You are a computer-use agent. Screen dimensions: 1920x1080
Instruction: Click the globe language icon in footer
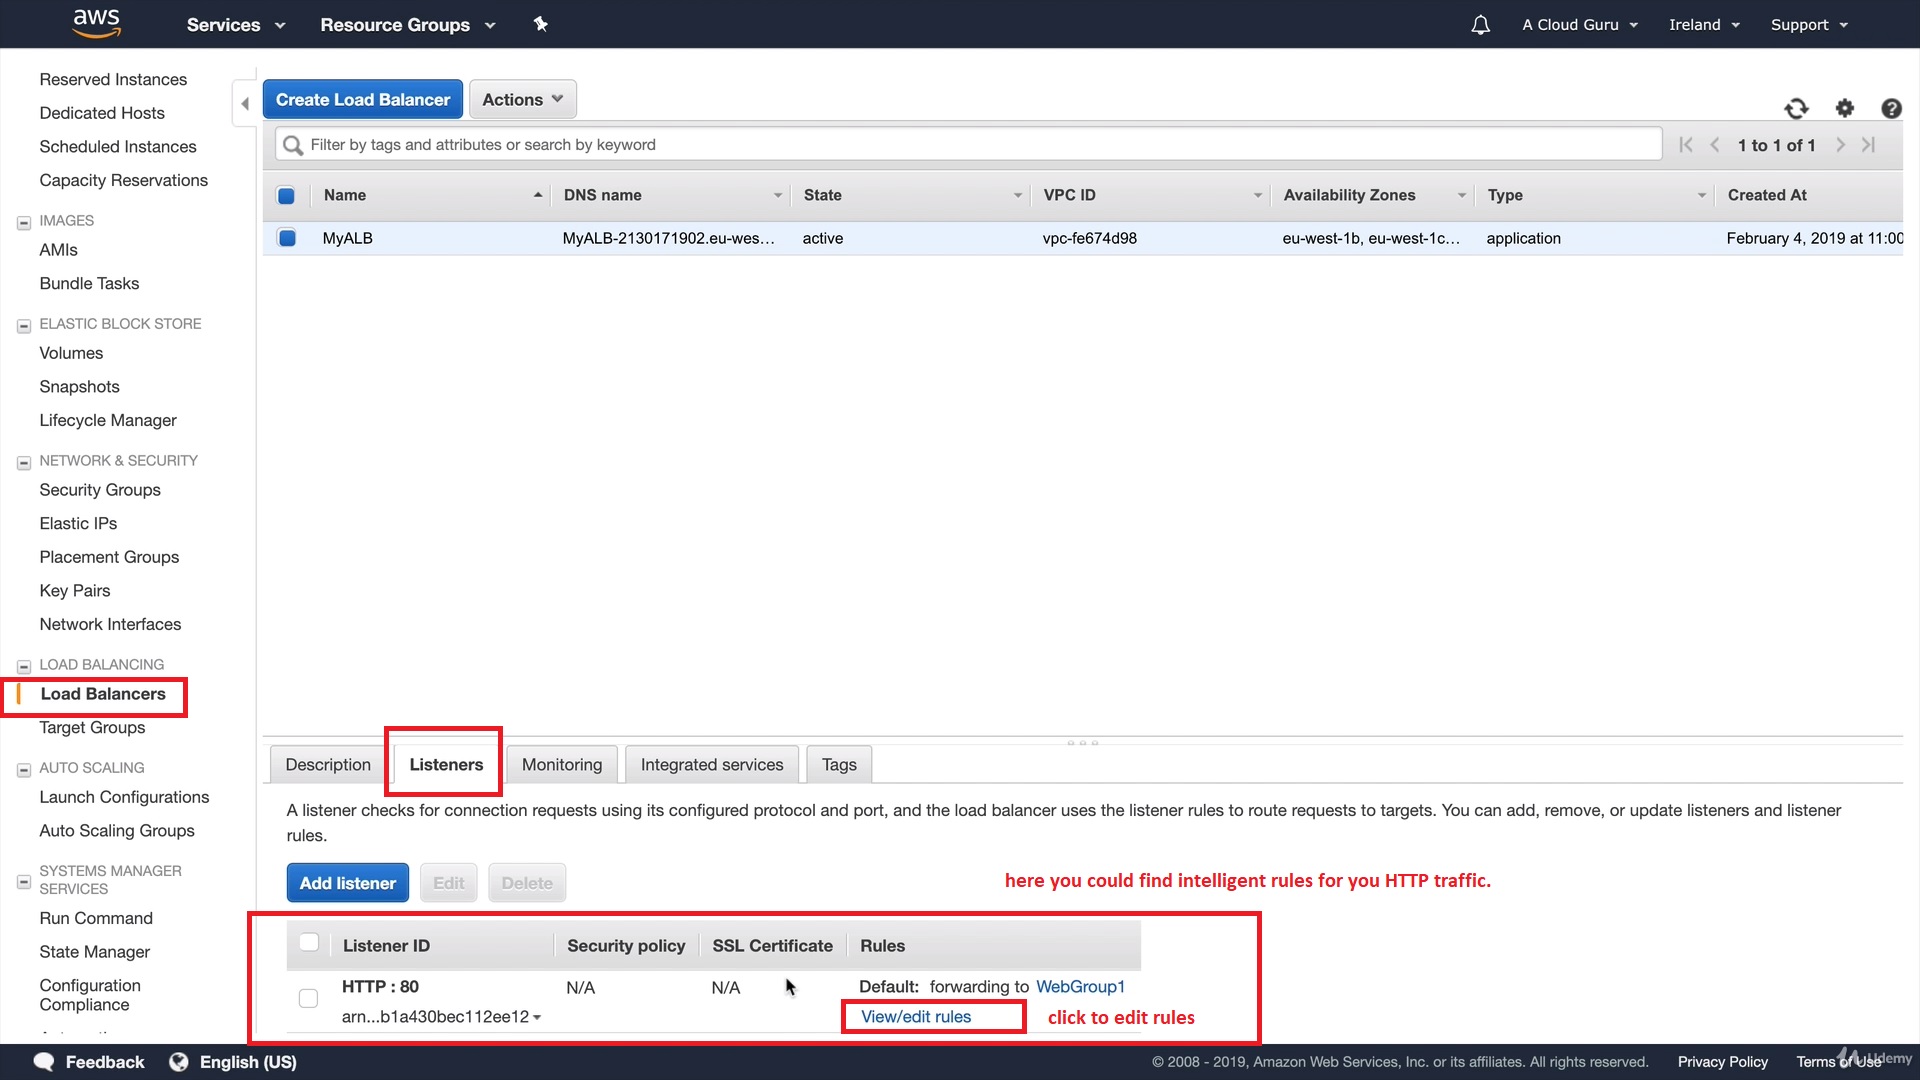click(x=179, y=1061)
